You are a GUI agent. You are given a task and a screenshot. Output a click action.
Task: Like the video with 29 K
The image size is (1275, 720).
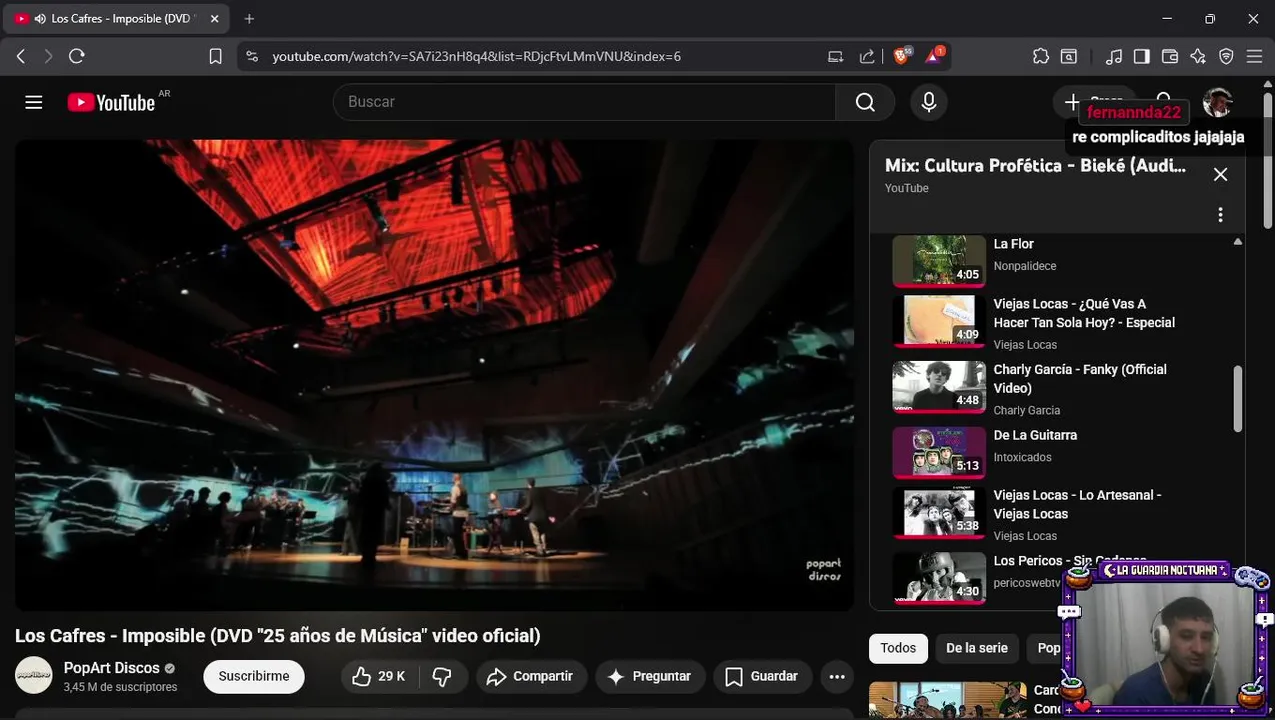tap(378, 677)
